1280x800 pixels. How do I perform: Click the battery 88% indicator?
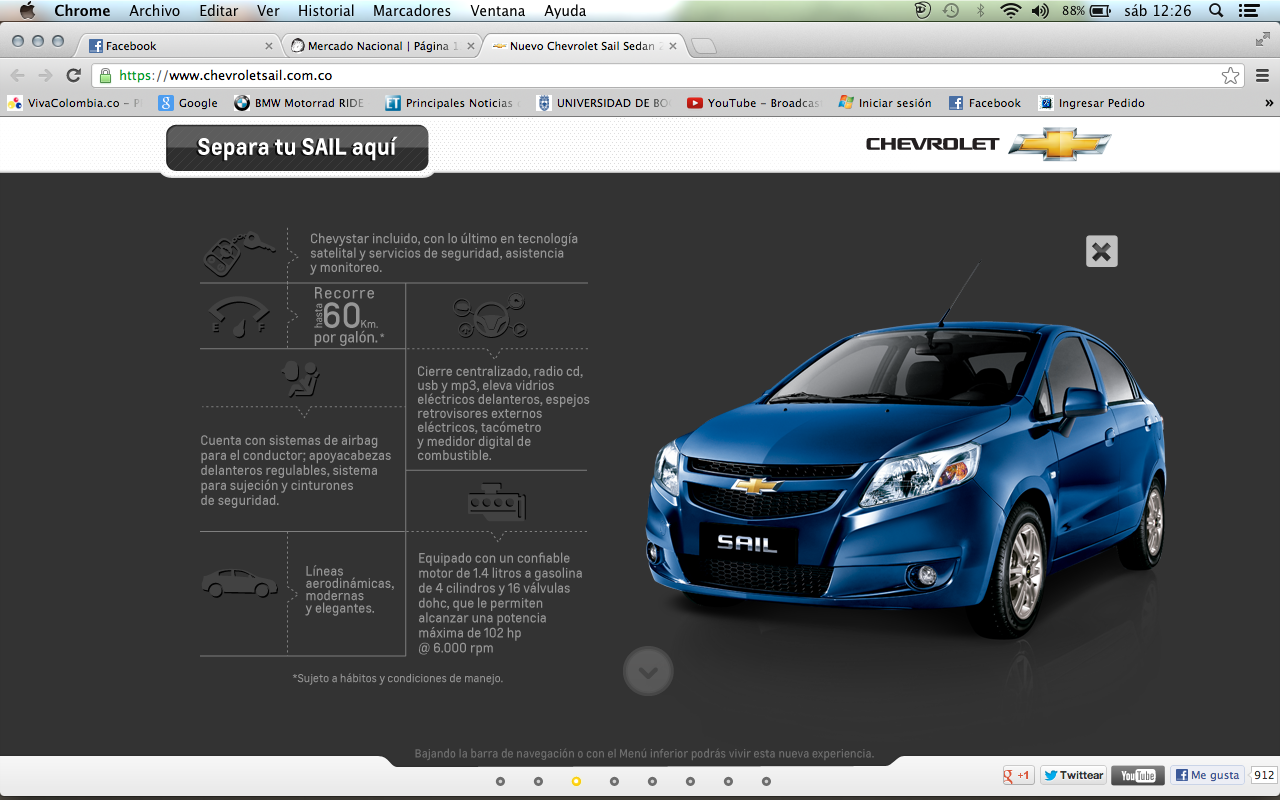pos(1087,11)
